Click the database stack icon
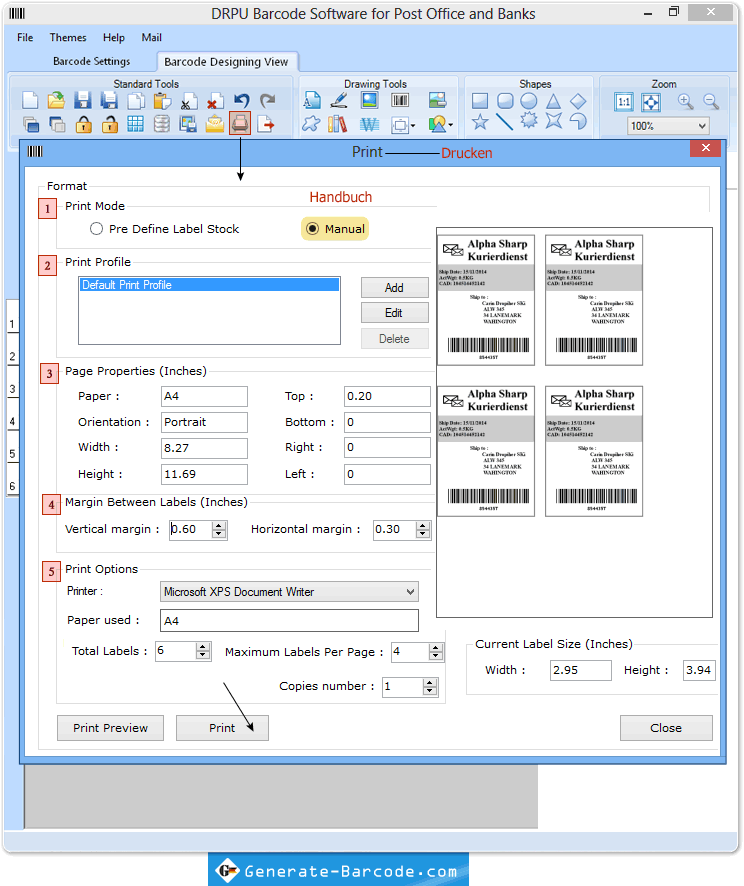The image size is (744, 886). (162, 124)
